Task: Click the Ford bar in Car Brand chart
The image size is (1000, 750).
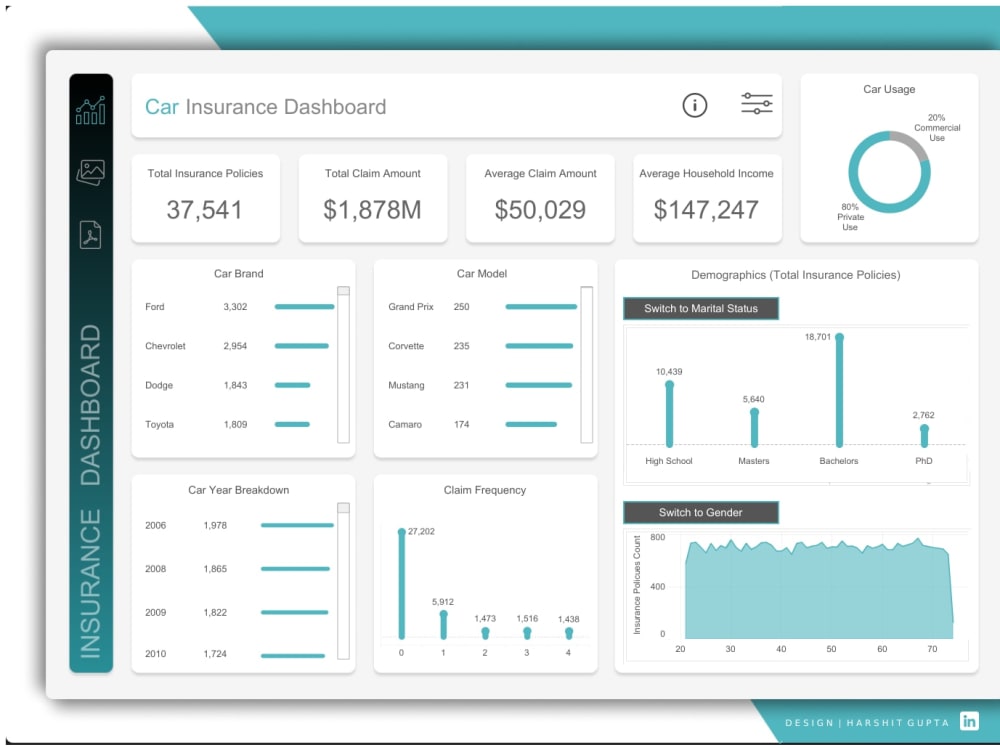Action: pyautogui.click(x=303, y=307)
